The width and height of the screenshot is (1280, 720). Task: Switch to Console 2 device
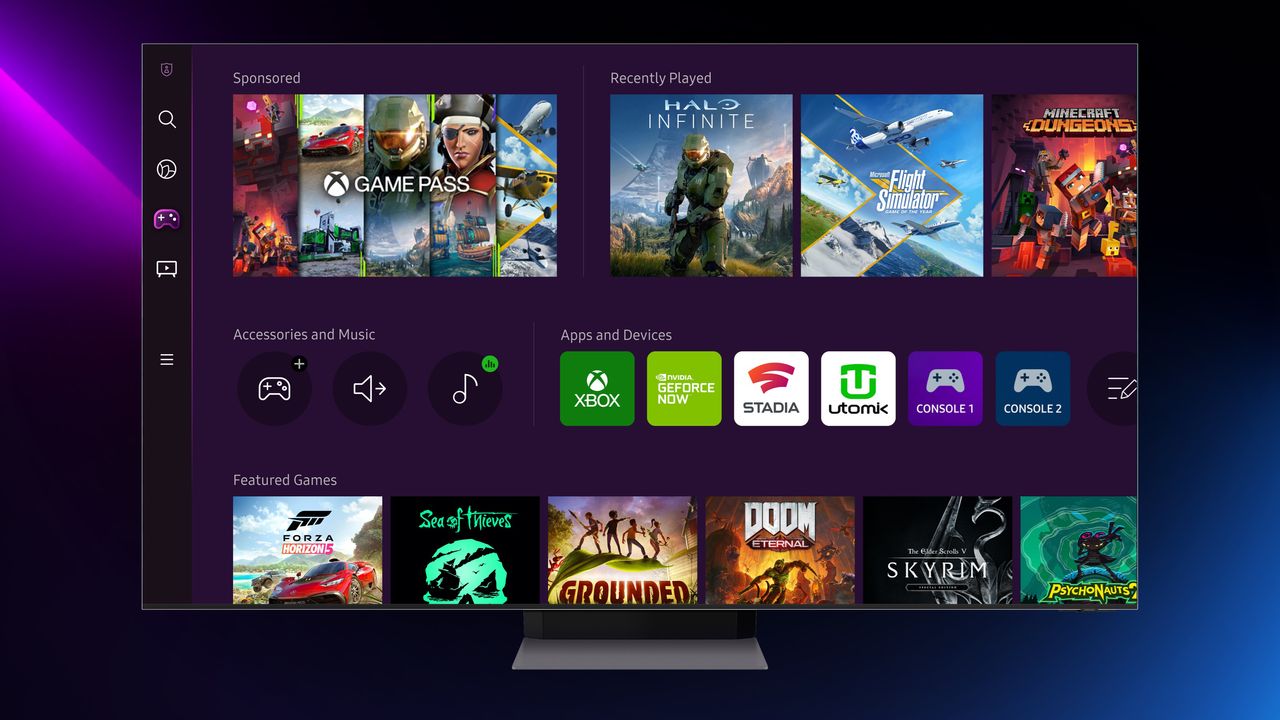[1032, 389]
